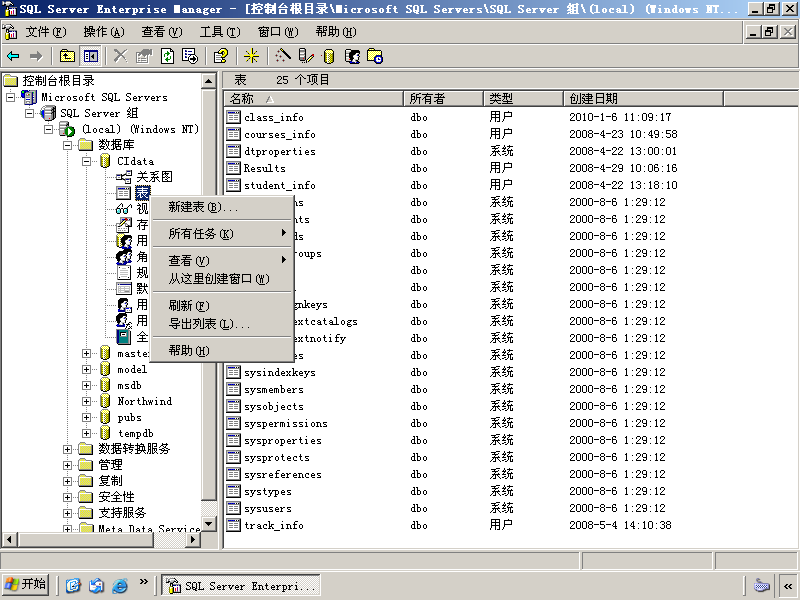Expand hidden quick launch icons chevron
Viewport: 800px width, 600px height.
click(143, 582)
